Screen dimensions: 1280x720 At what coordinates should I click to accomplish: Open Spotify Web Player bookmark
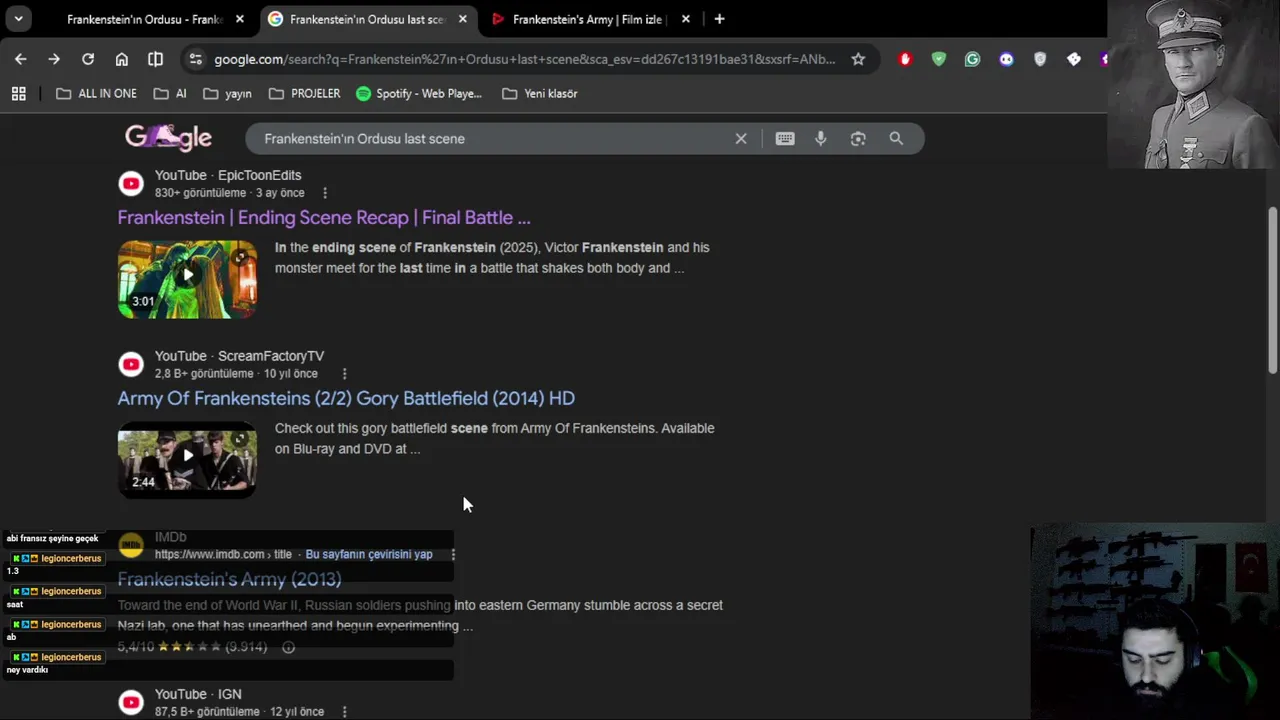click(x=419, y=93)
